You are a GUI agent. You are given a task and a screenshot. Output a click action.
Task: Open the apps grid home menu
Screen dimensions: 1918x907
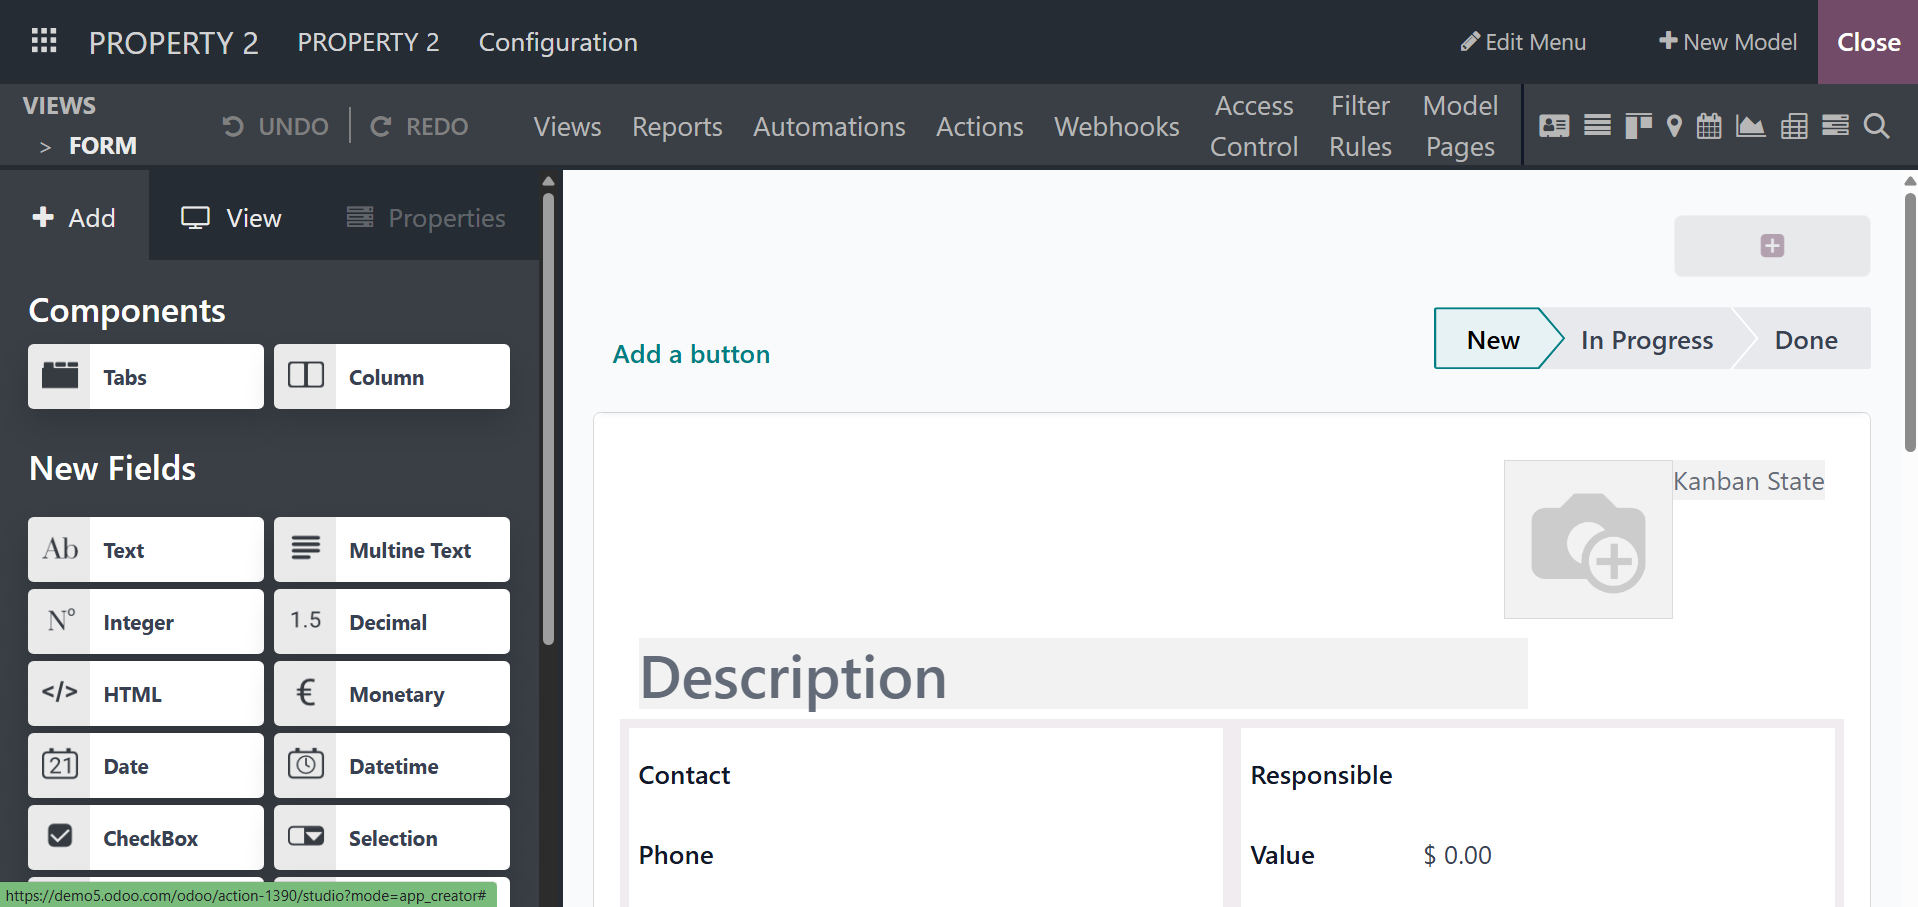pos(44,42)
